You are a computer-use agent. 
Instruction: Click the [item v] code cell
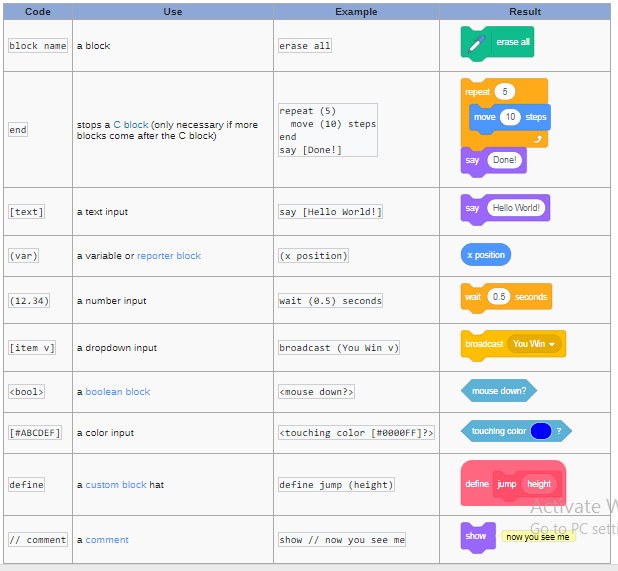[32, 348]
